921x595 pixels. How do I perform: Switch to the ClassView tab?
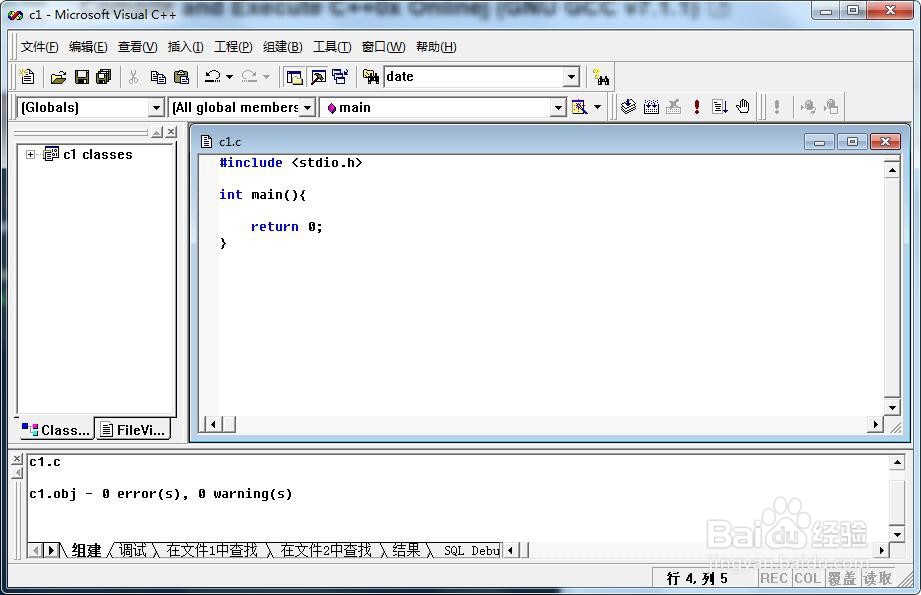coord(56,430)
